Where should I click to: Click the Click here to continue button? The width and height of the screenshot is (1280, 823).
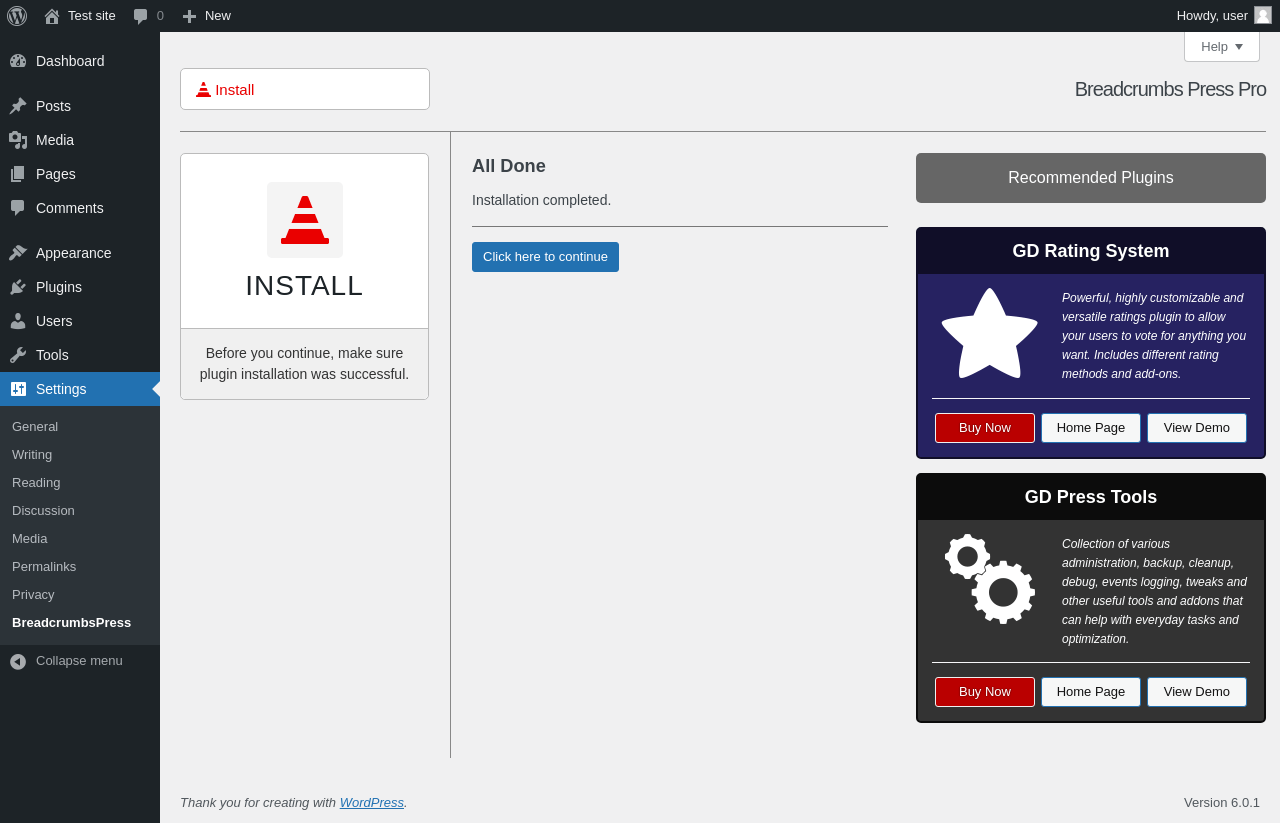[545, 257]
